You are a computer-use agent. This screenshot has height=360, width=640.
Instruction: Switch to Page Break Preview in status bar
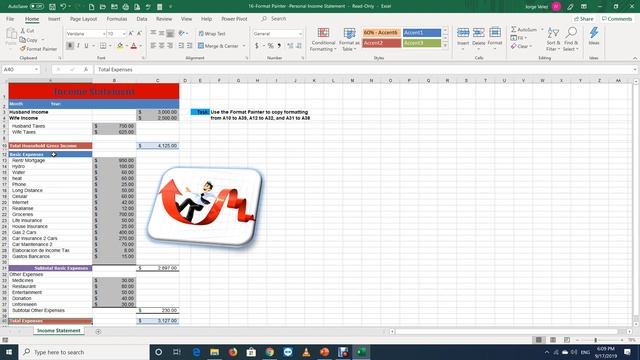(x=567, y=340)
